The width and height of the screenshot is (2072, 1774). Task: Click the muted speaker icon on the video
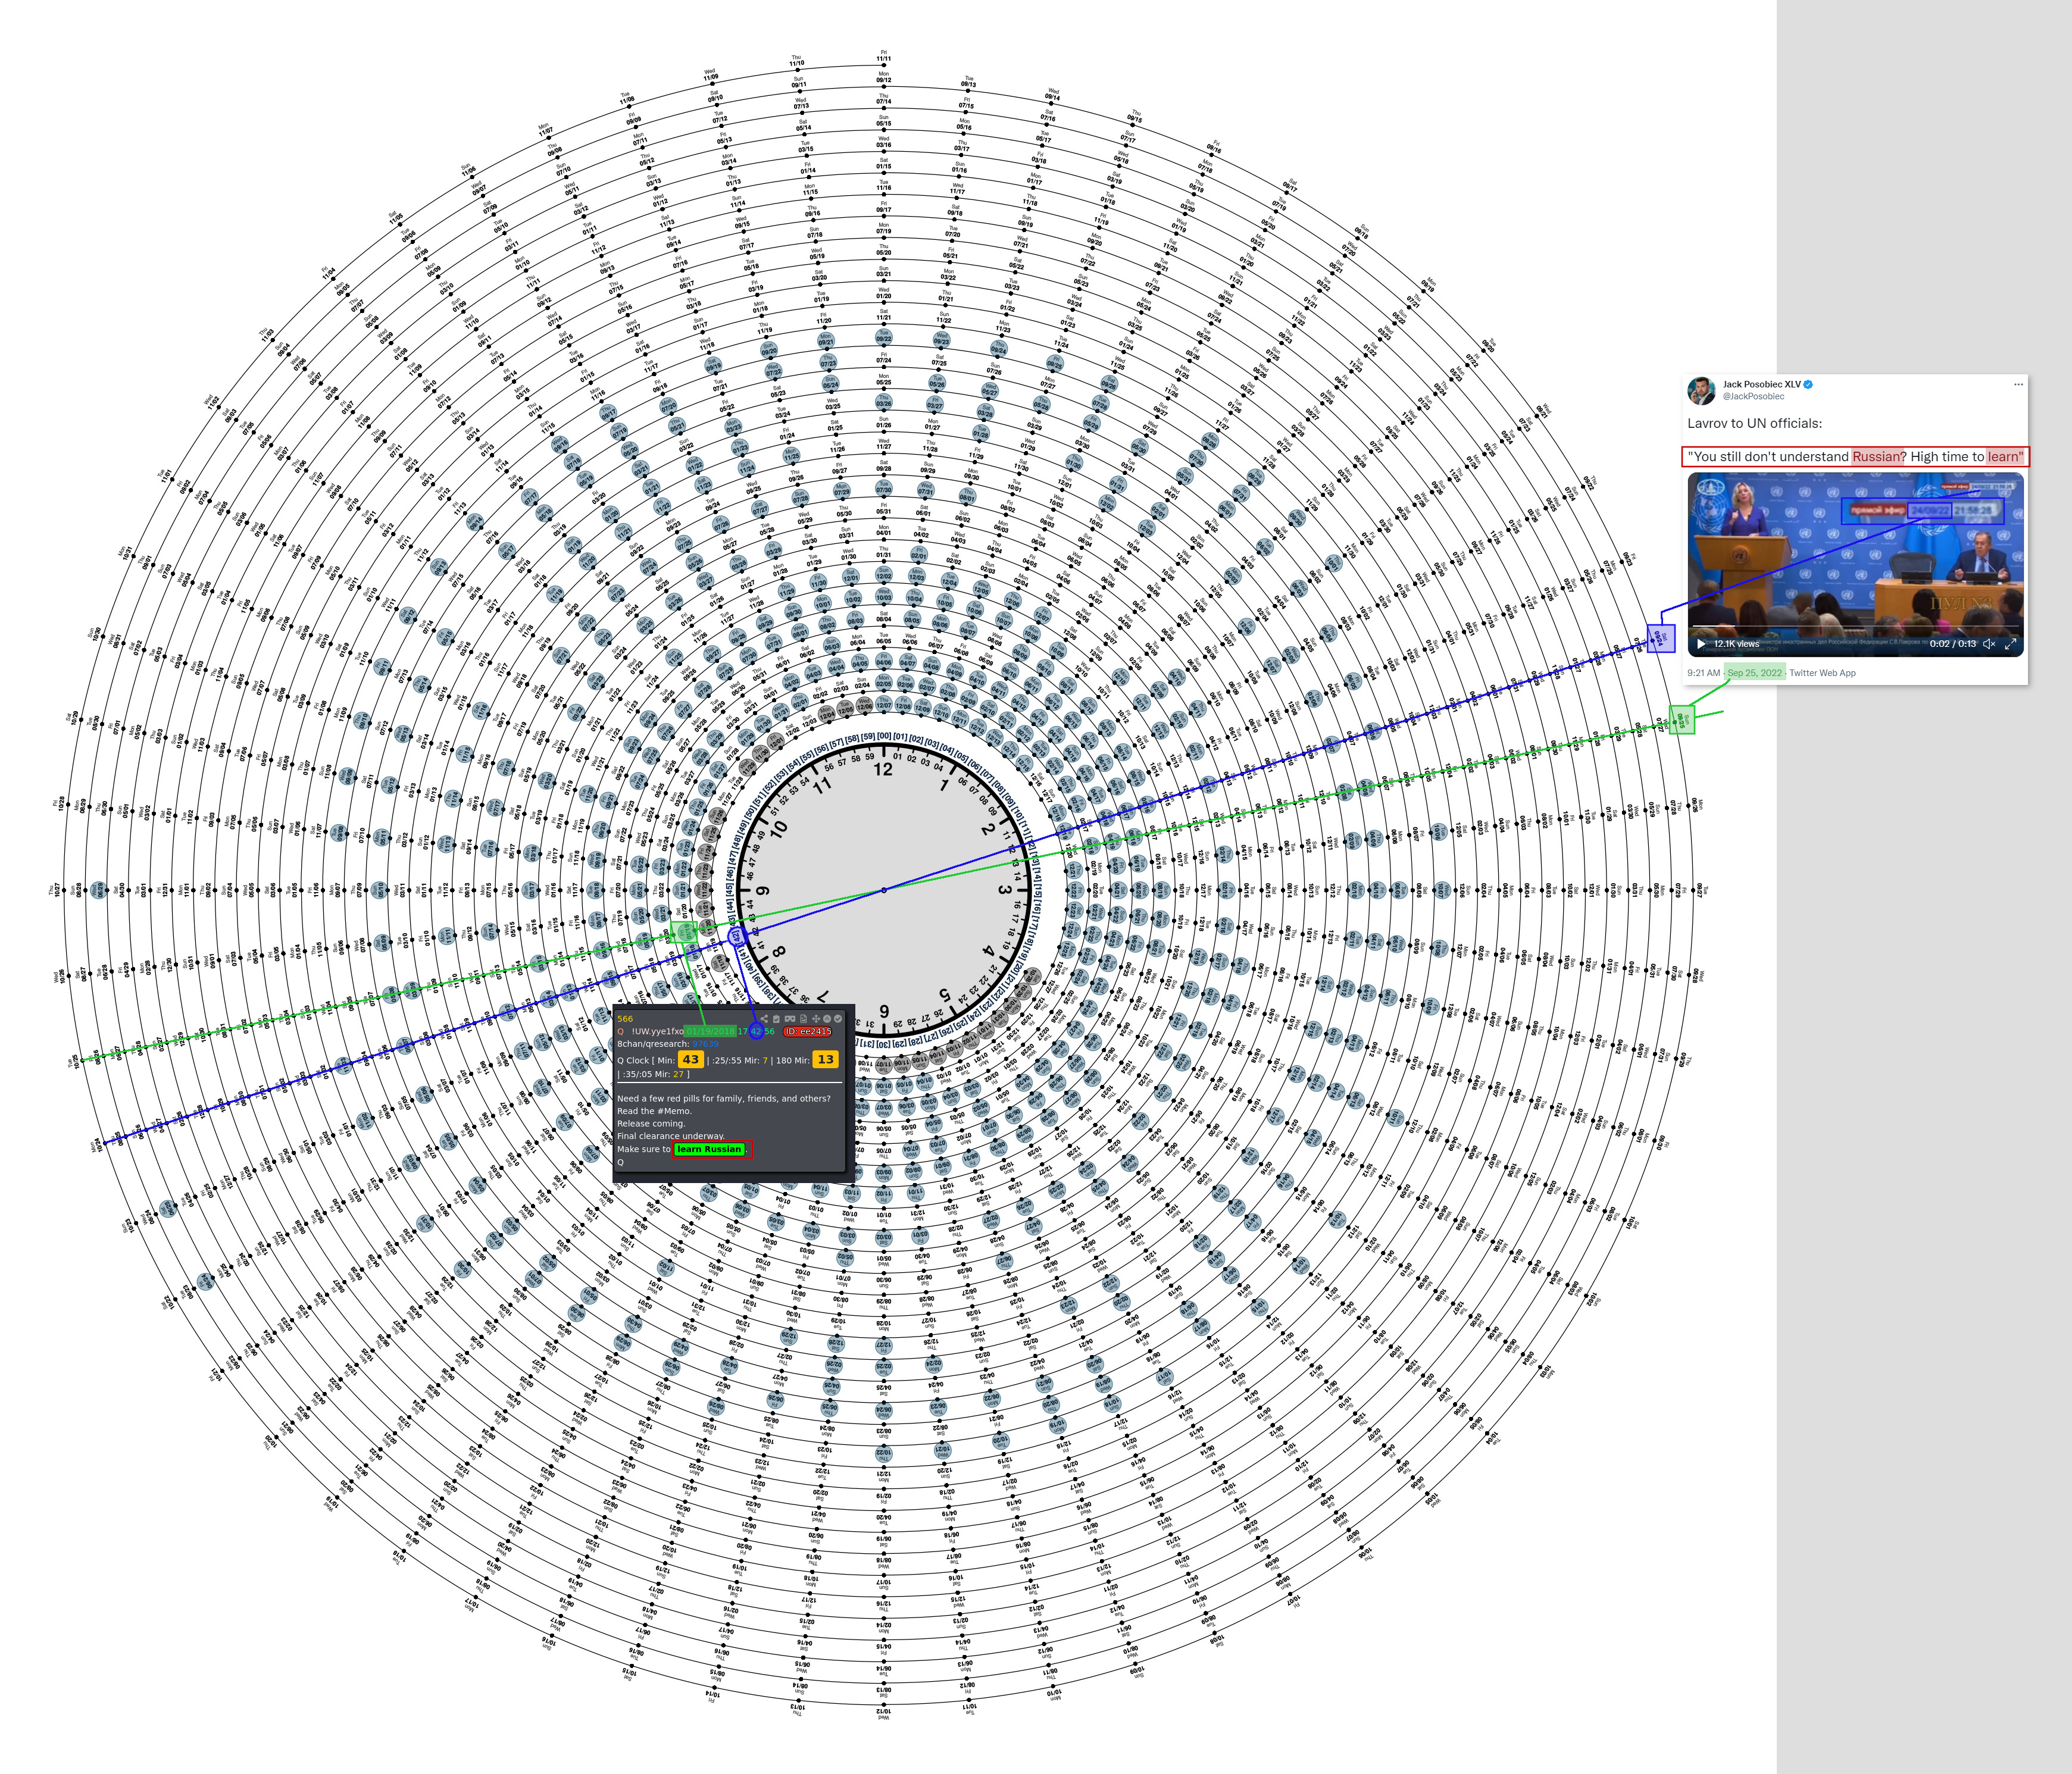(x=1990, y=644)
